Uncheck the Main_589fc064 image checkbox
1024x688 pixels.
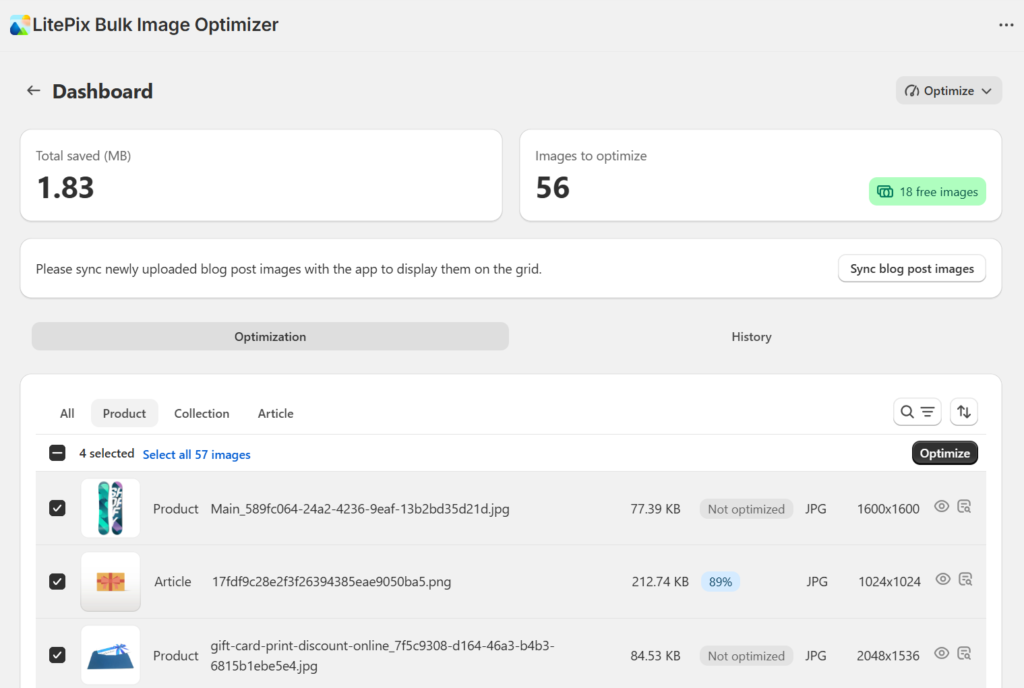point(58,508)
